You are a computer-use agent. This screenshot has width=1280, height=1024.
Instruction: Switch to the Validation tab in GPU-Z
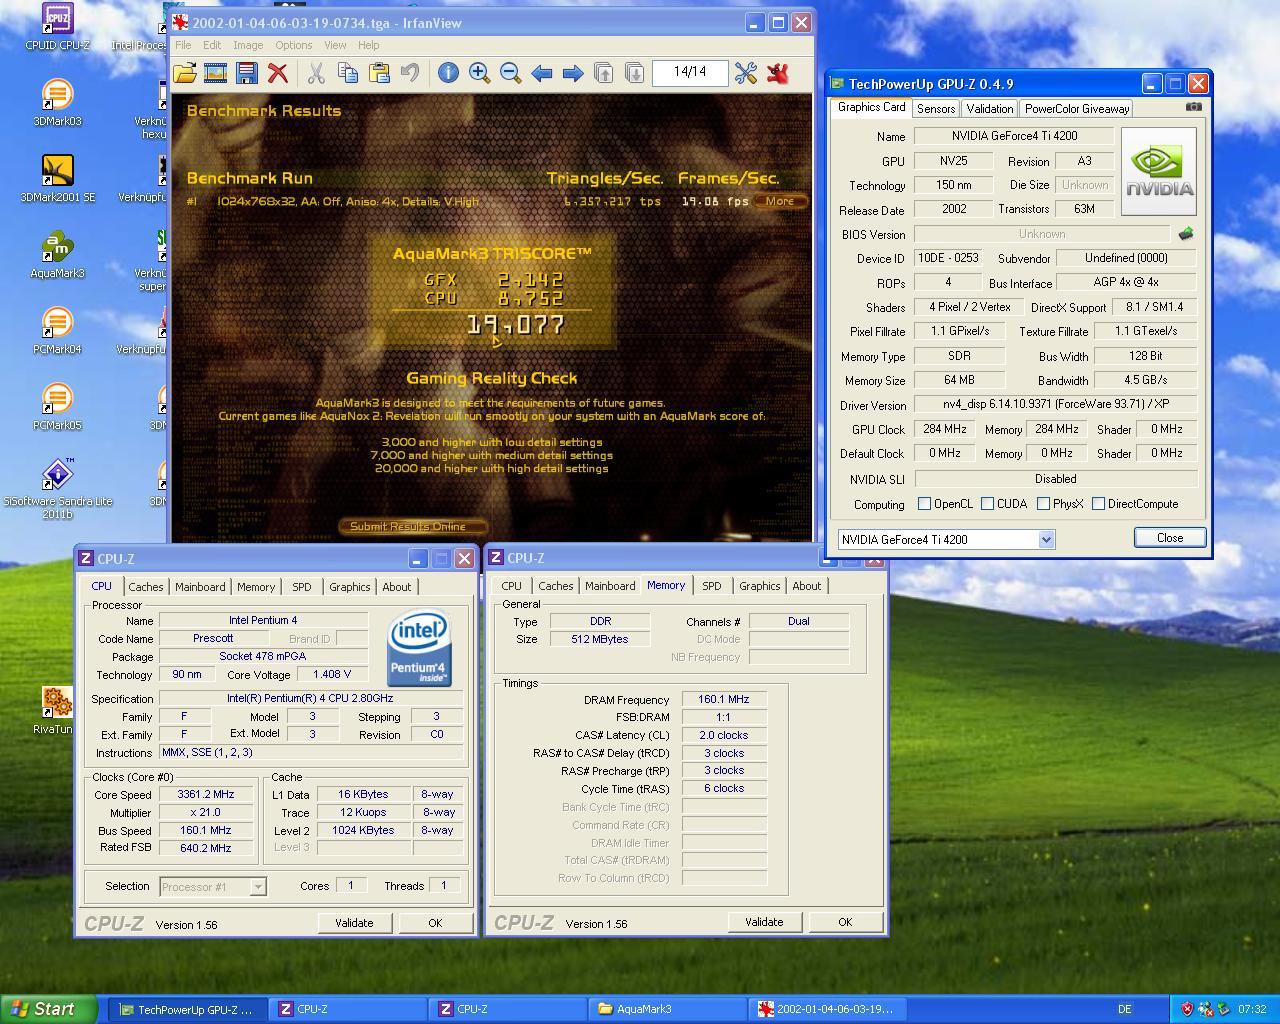tap(990, 109)
